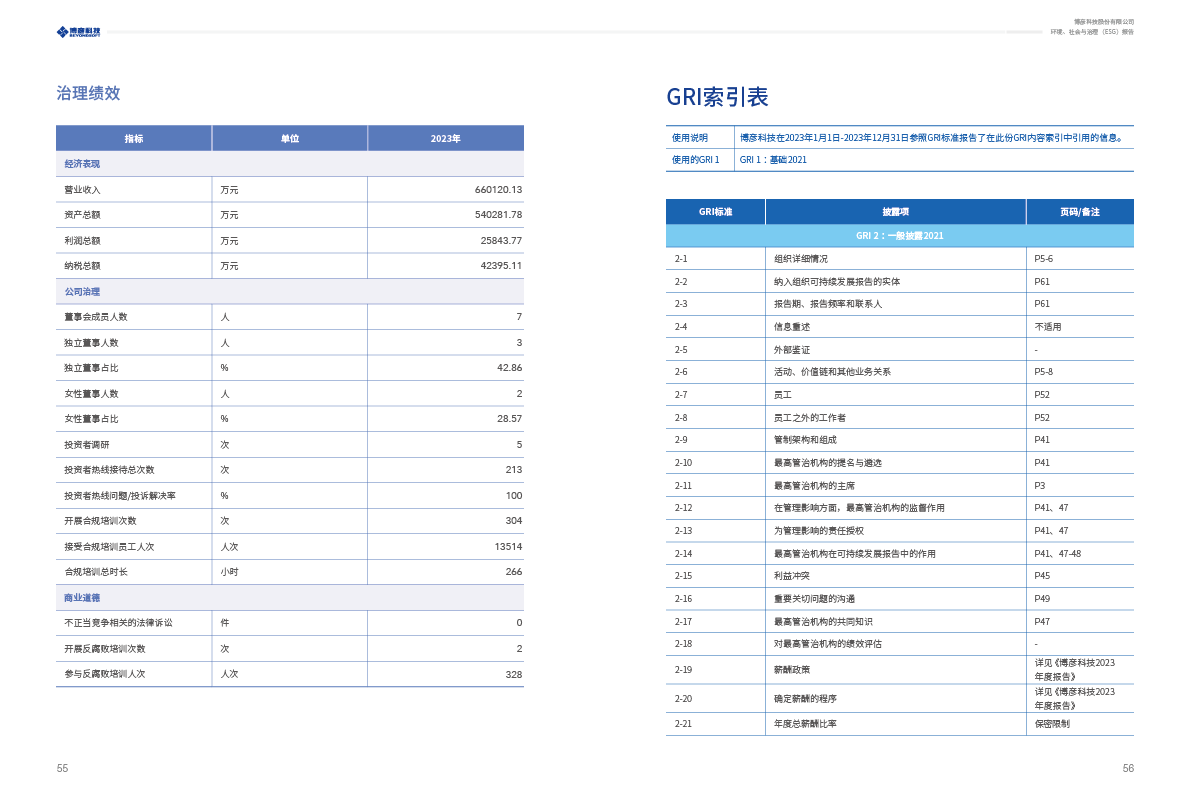Click the 经济表现 category row
This screenshot has height=808, width=1191.
(82, 164)
